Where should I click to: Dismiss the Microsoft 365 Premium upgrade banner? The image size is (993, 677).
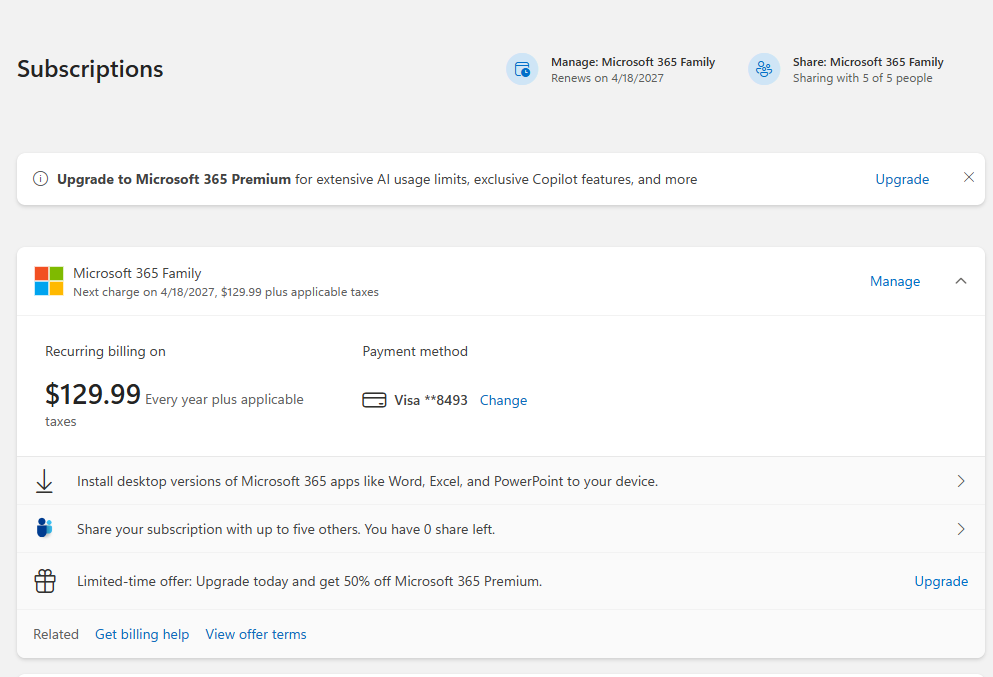pos(968,177)
